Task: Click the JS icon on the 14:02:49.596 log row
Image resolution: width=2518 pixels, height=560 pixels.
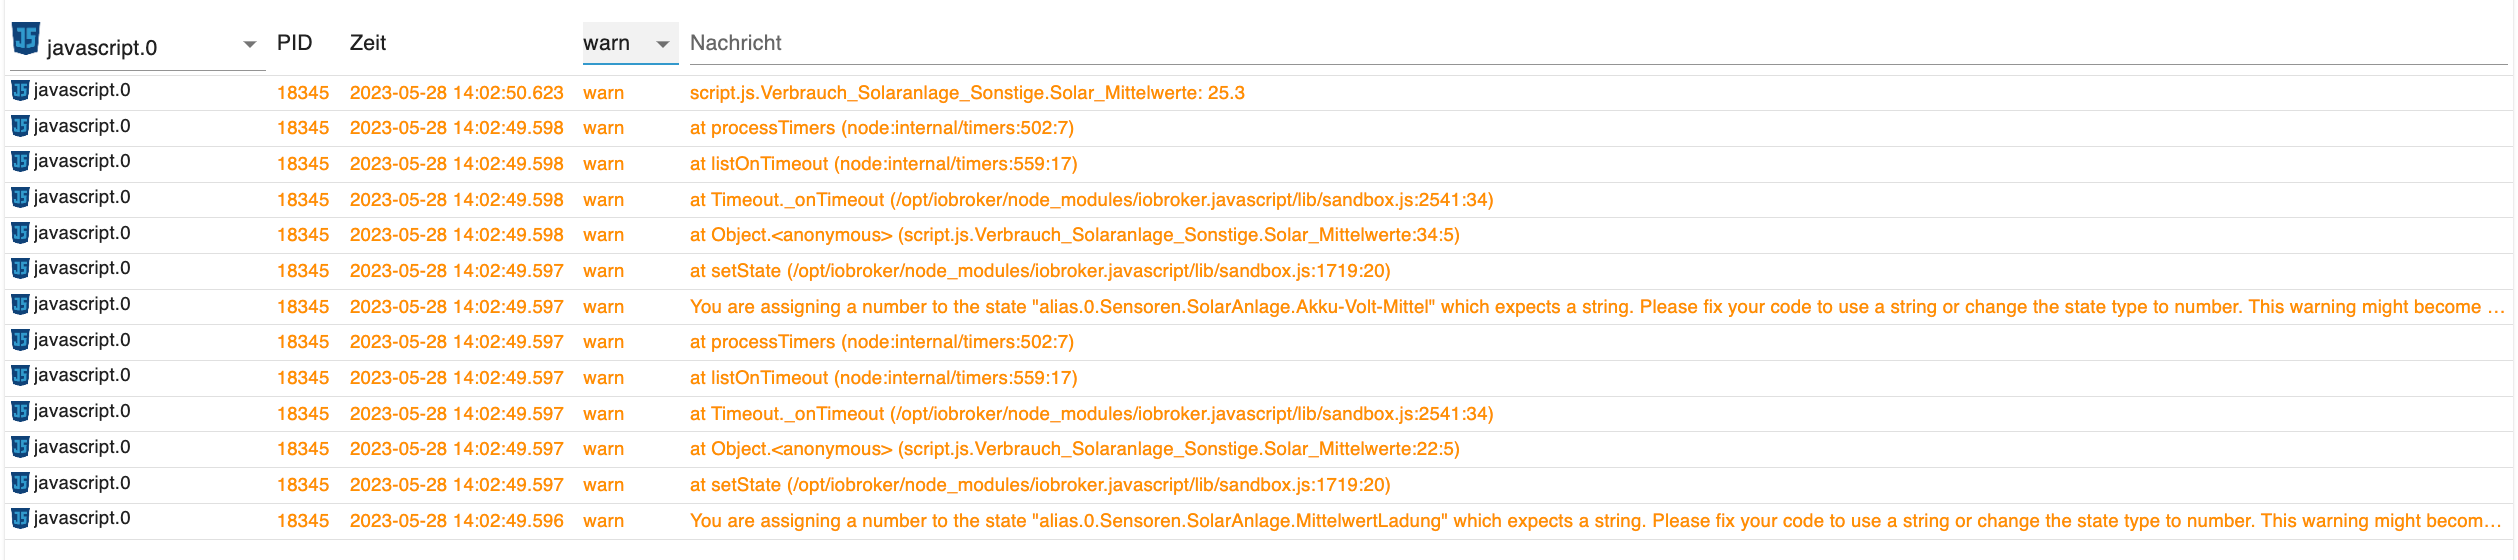Action: click(20, 518)
